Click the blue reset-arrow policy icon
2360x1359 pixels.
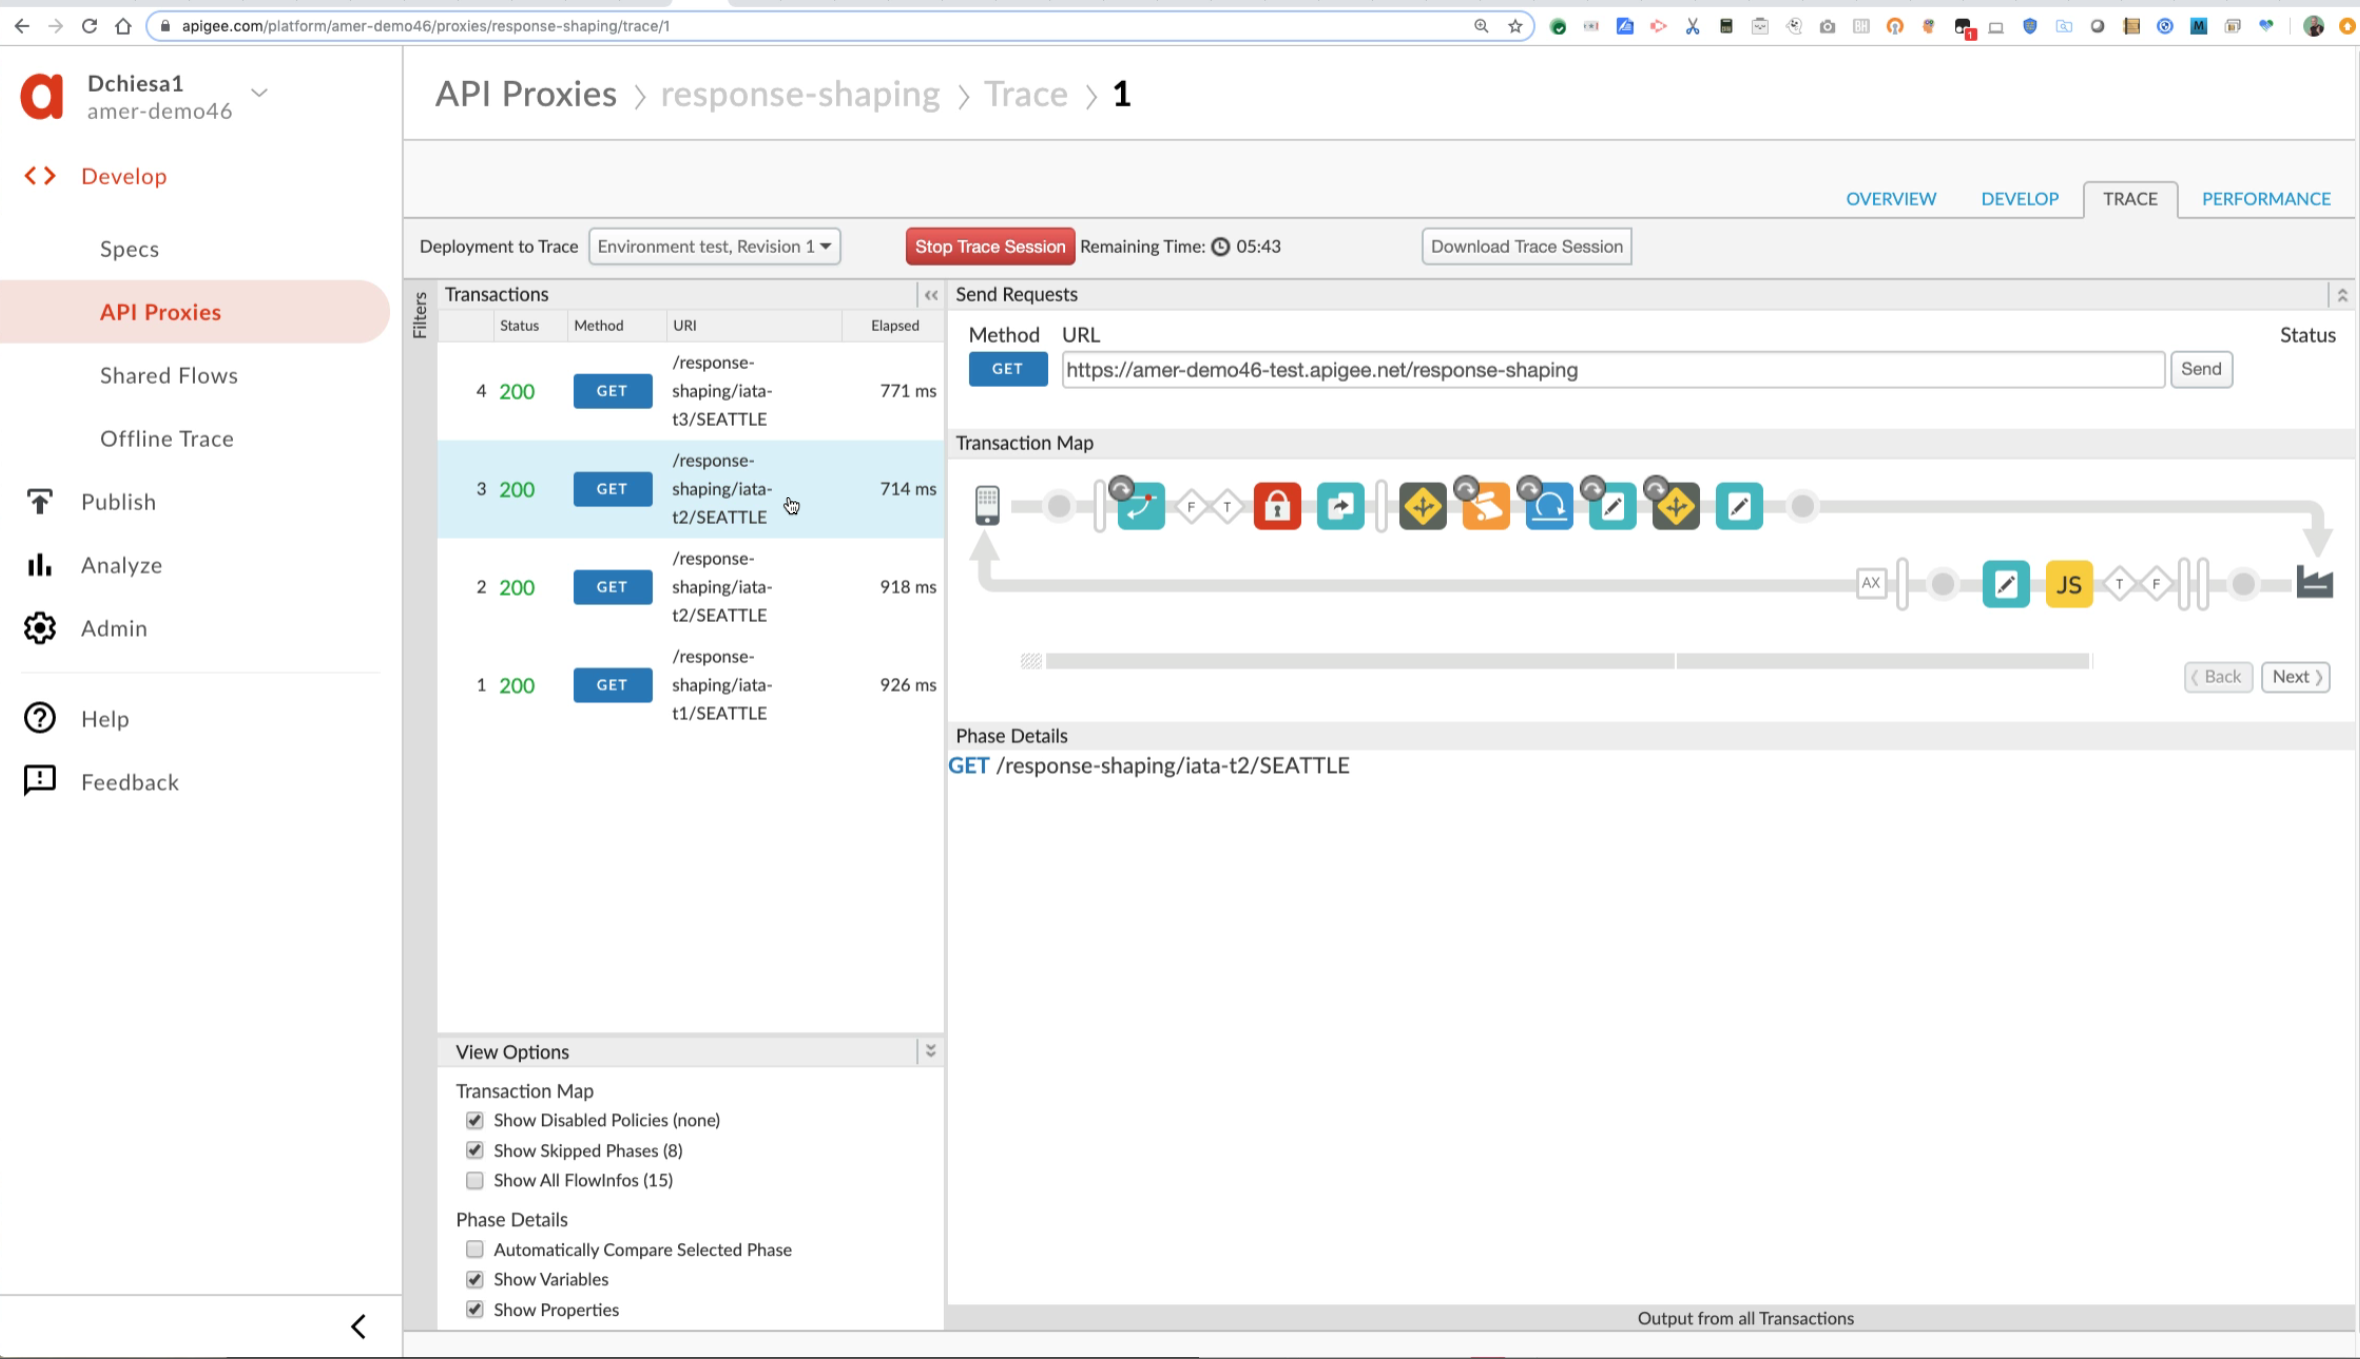pyautogui.click(x=1549, y=507)
